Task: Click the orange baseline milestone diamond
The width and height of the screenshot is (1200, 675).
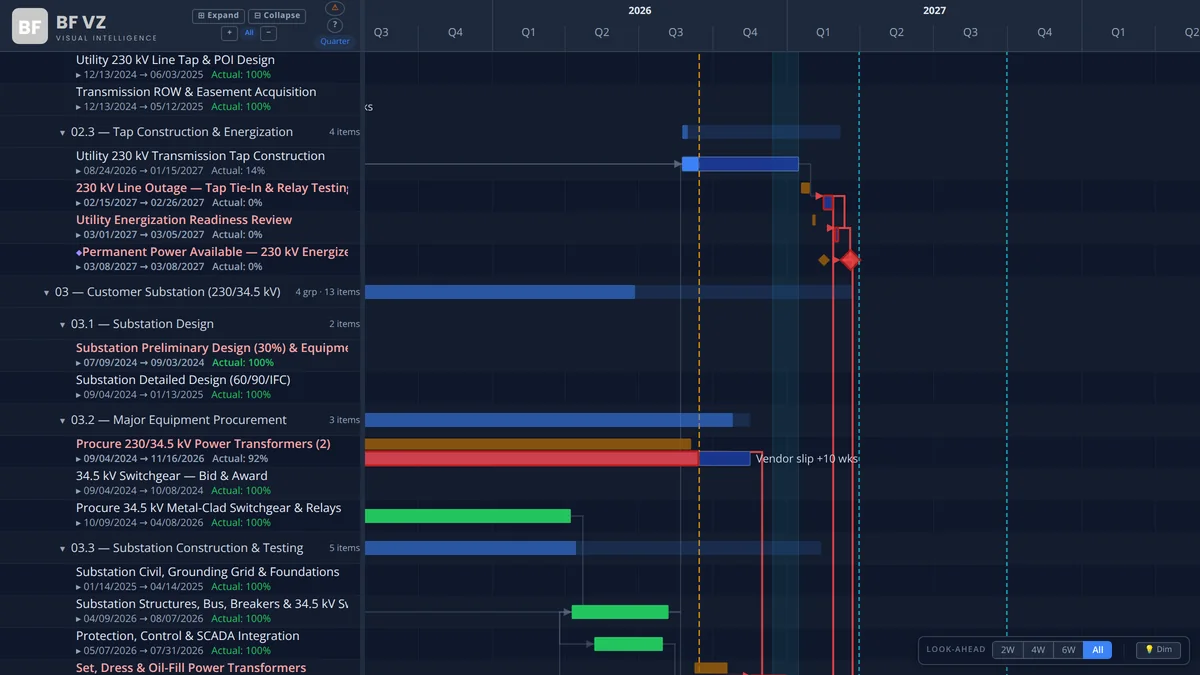Action: (824, 260)
